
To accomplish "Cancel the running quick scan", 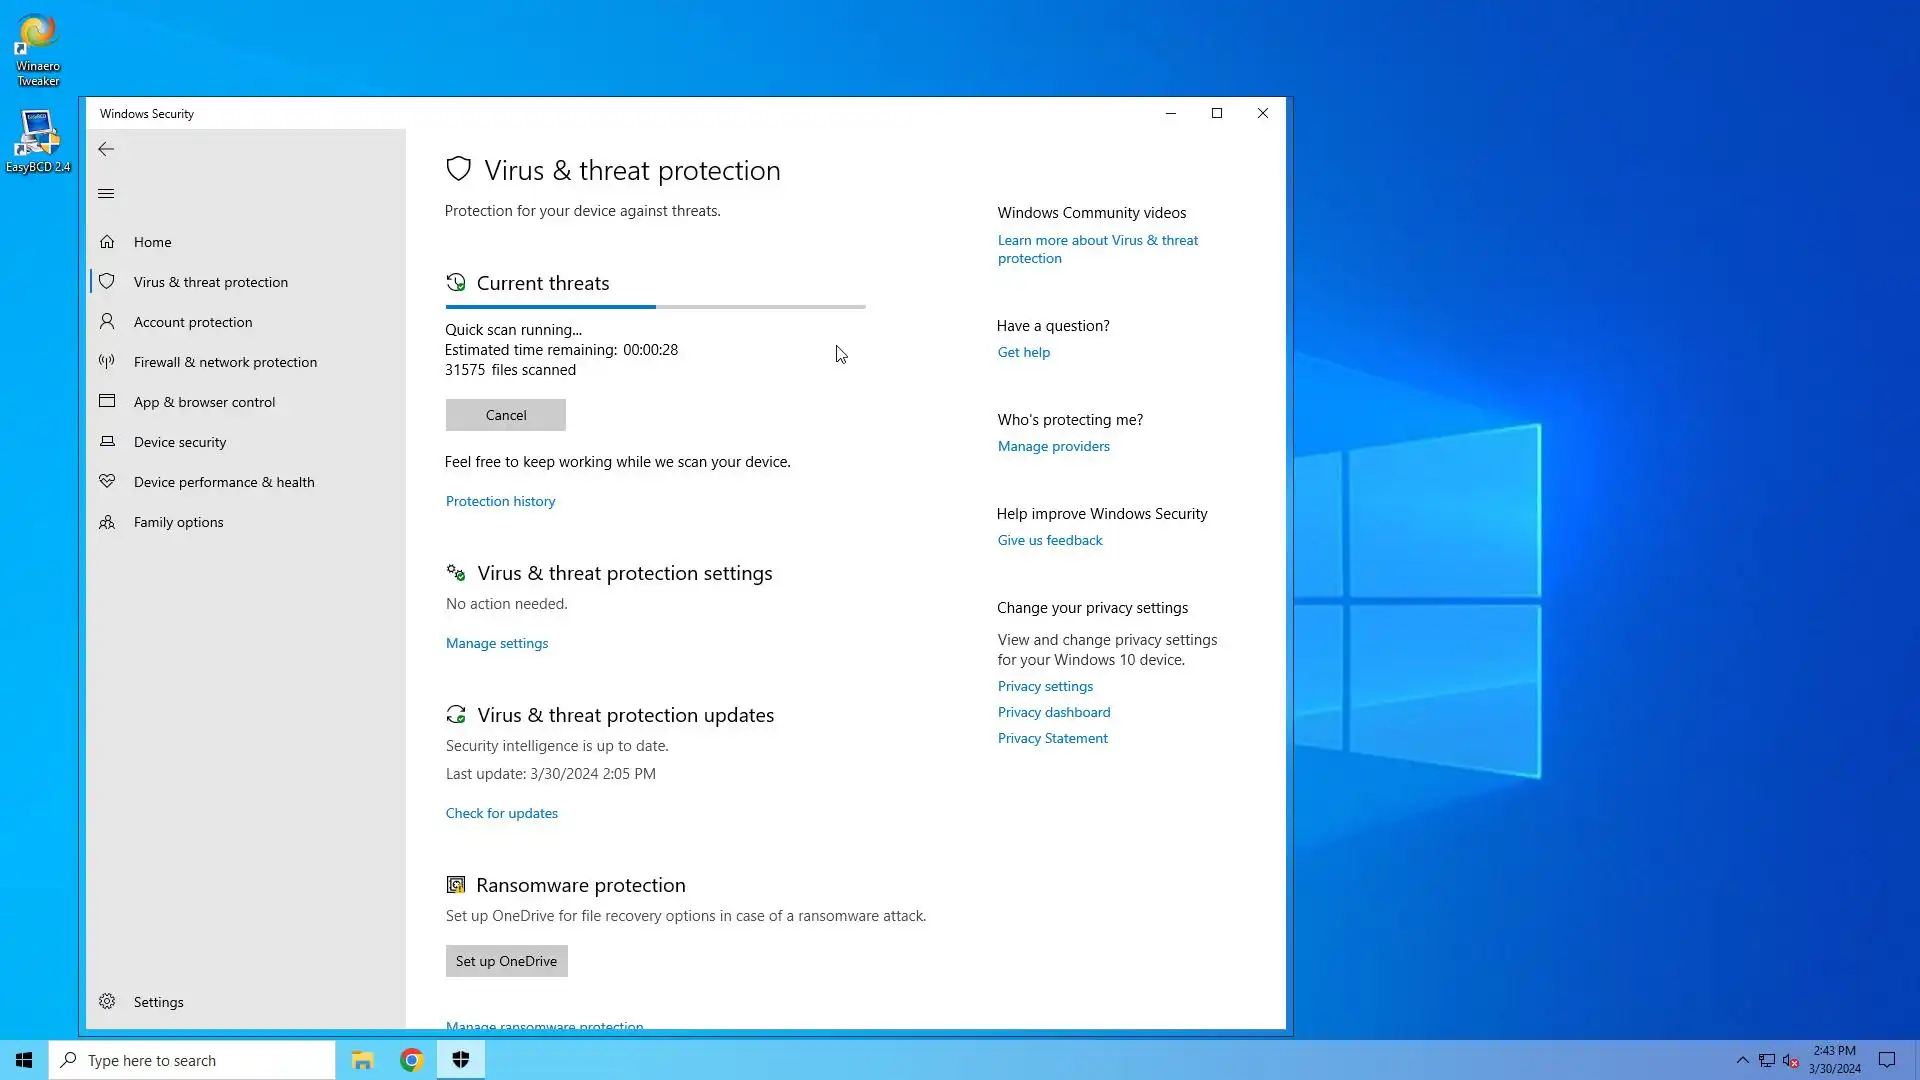I will coord(505,415).
